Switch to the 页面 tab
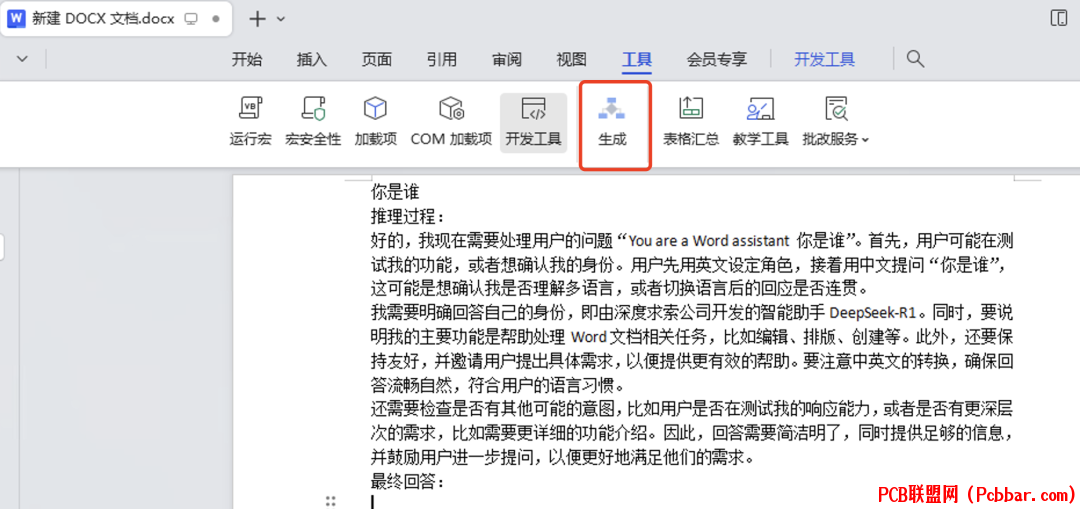Screen dimensions: 1080x509 pyautogui.click(x=377, y=60)
